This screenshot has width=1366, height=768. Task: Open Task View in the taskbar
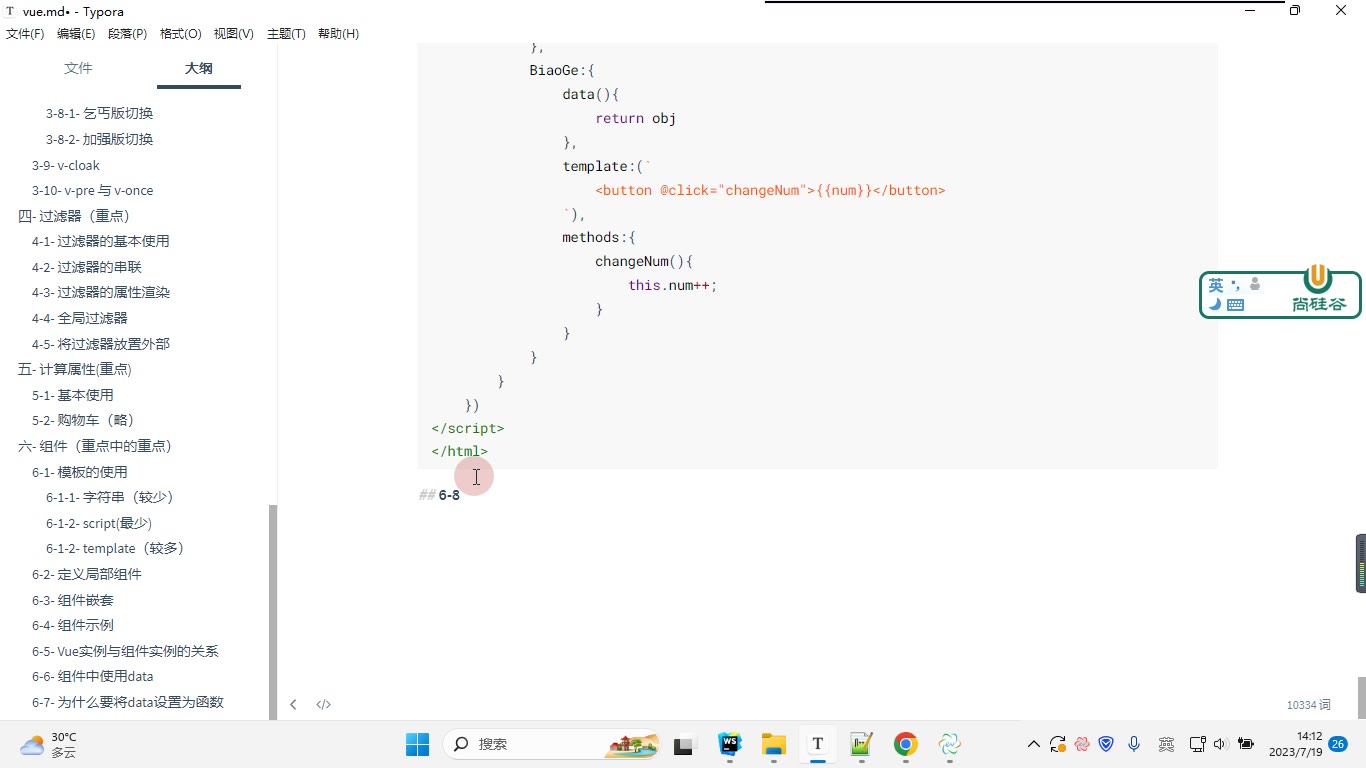point(684,744)
